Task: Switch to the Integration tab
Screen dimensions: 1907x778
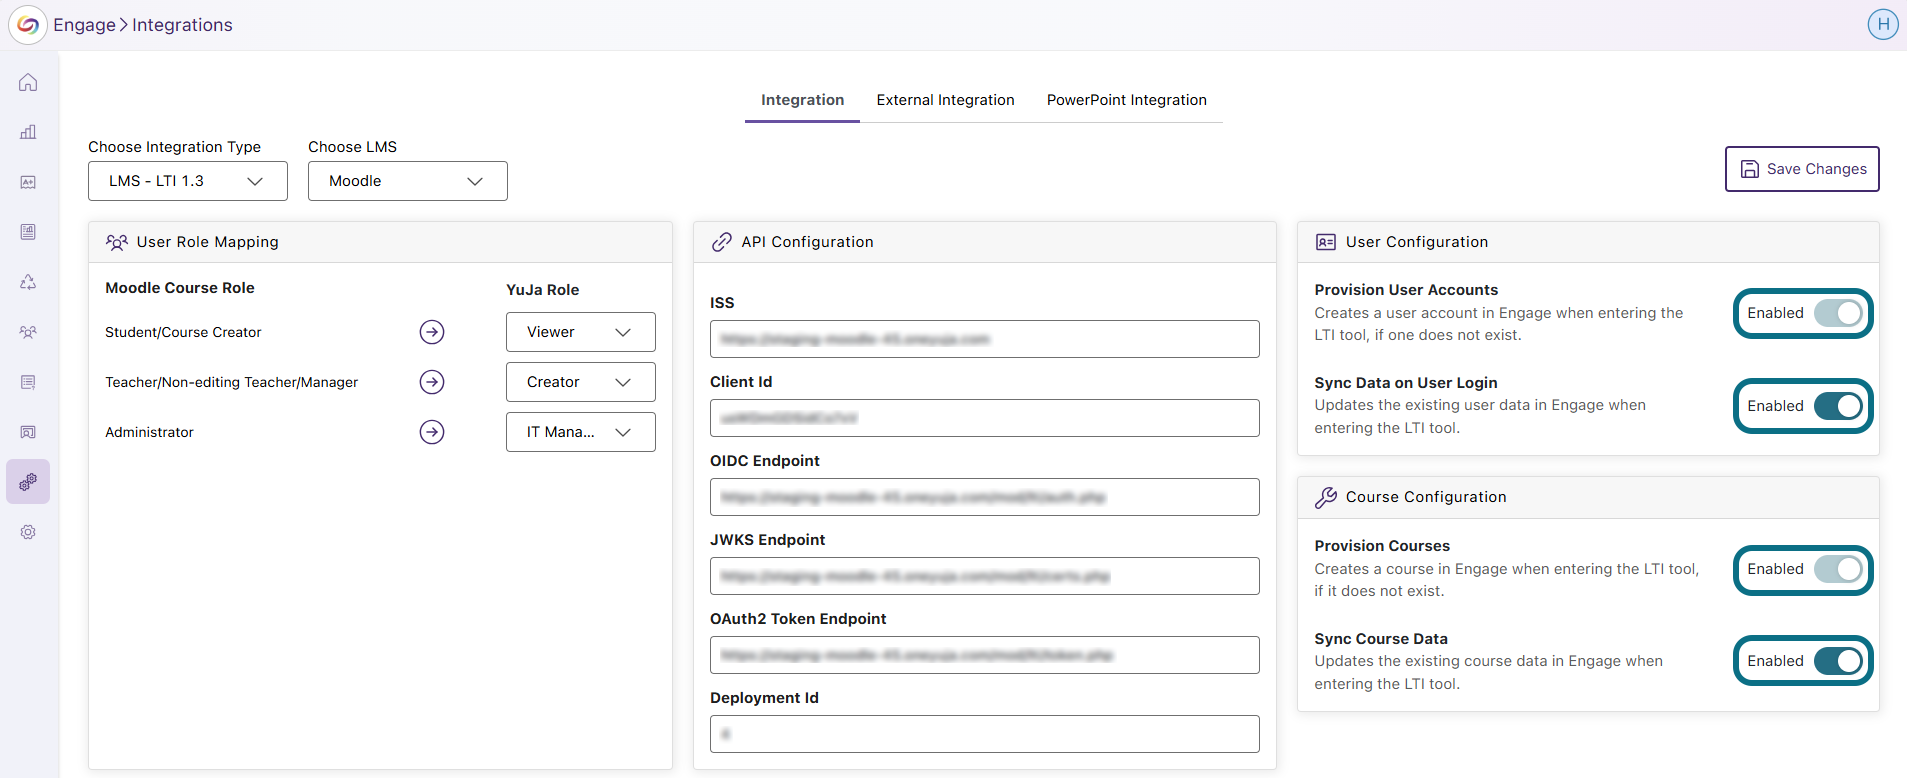Action: (x=802, y=100)
